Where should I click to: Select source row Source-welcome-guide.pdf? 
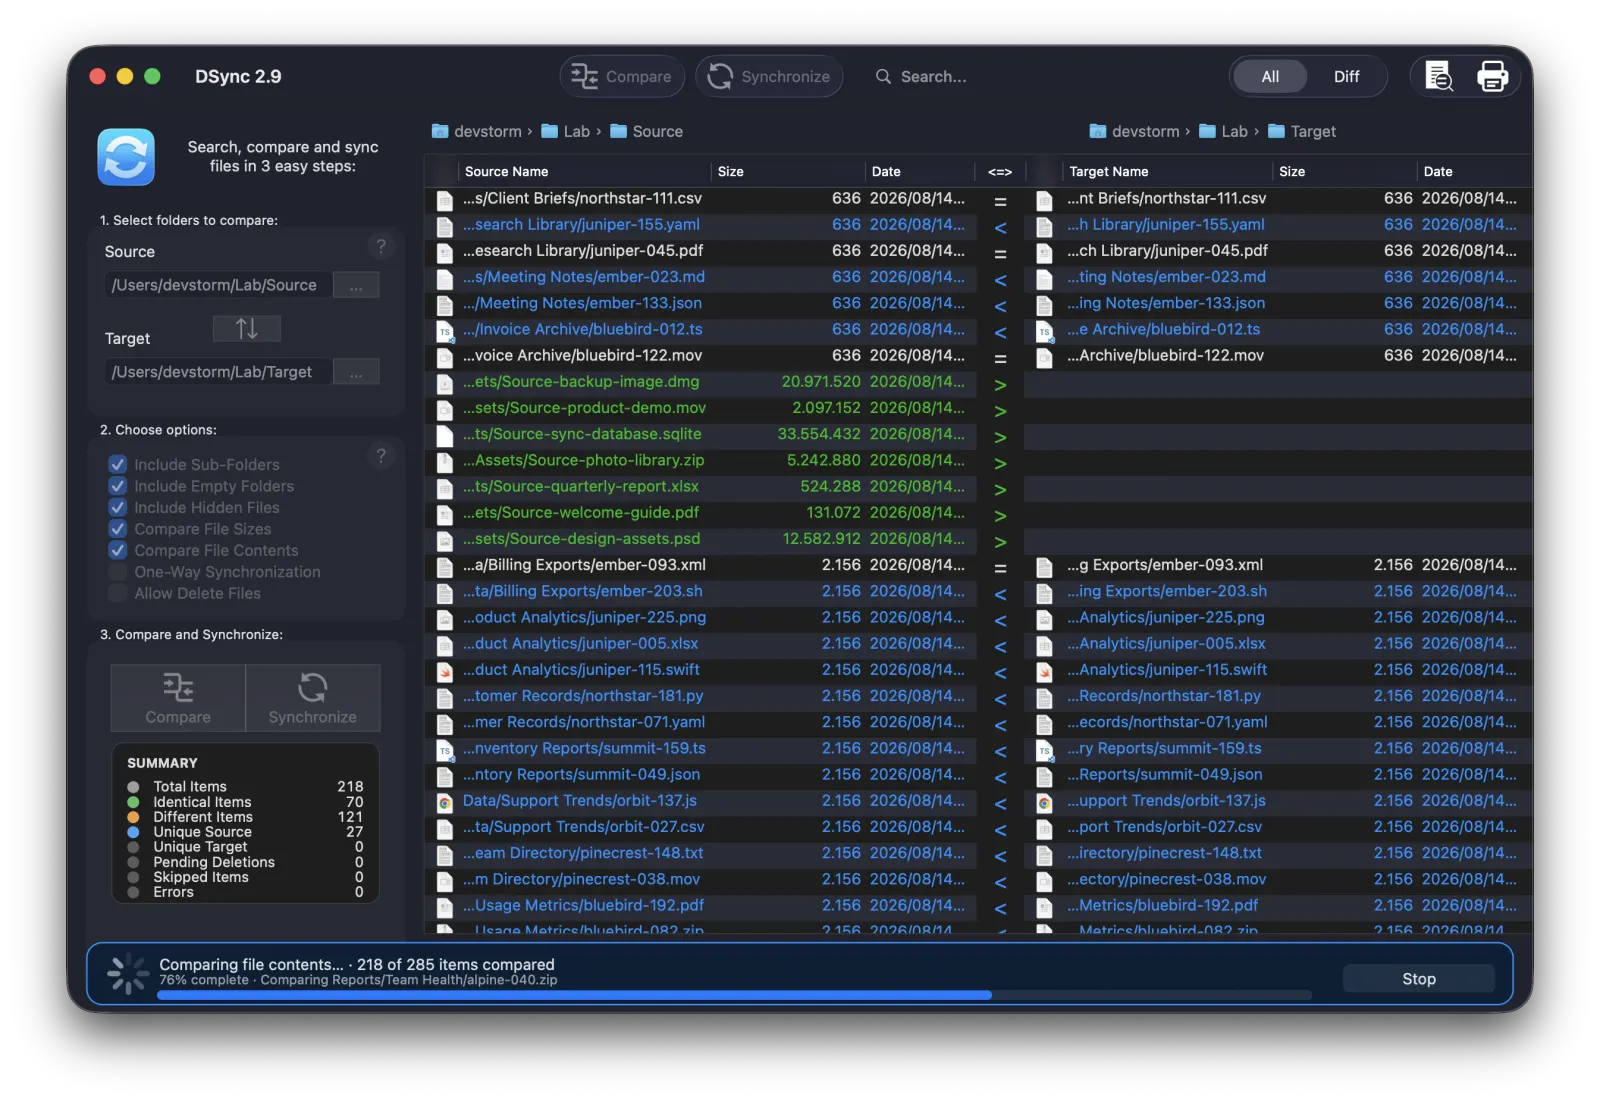700,513
